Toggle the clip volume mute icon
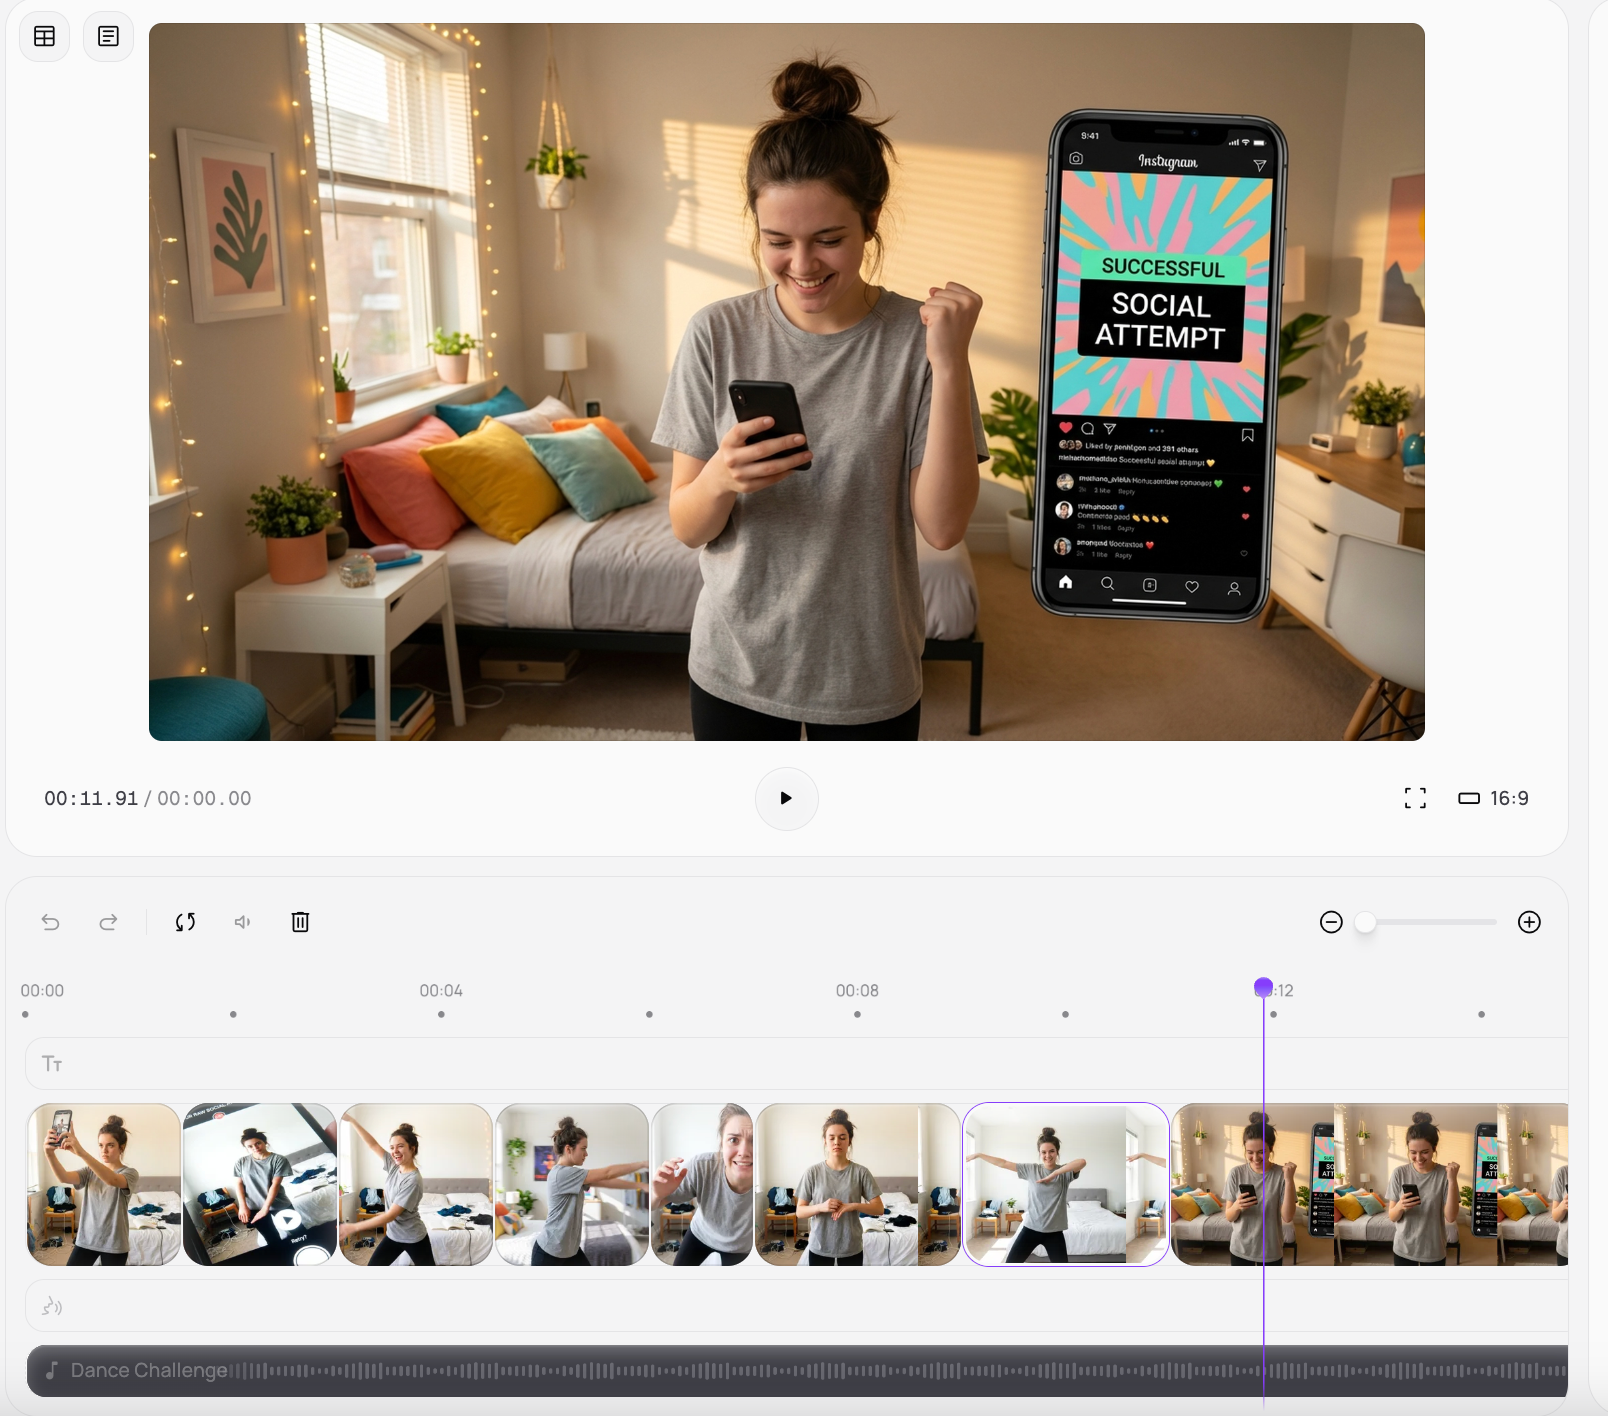This screenshot has width=1608, height=1416. point(243,922)
